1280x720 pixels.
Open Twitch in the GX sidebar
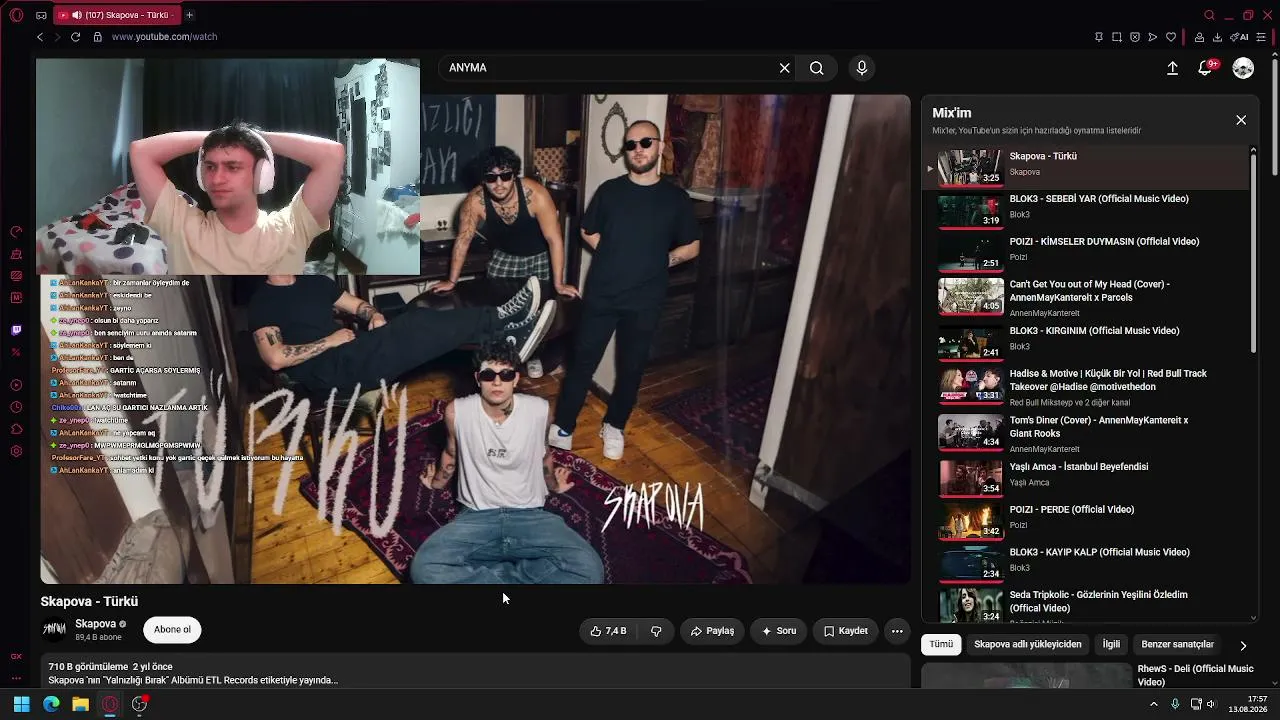[x=16, y=330]
